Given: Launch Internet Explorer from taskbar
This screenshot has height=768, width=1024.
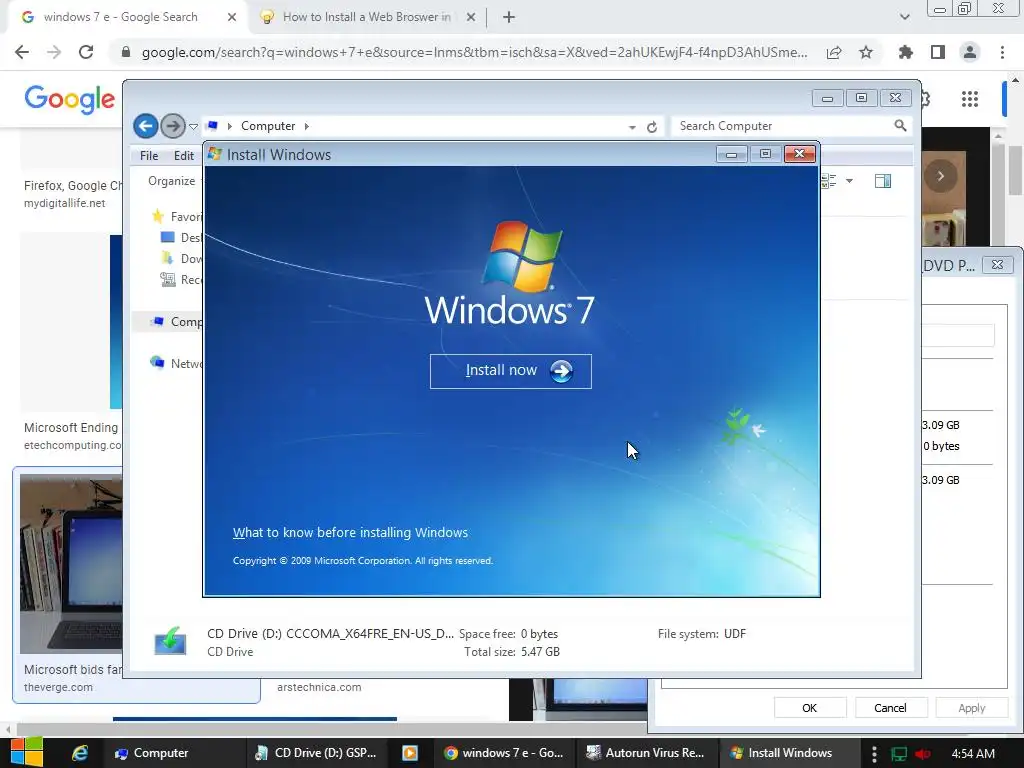Looking at the screenshot, I should (x=80, y=753).
